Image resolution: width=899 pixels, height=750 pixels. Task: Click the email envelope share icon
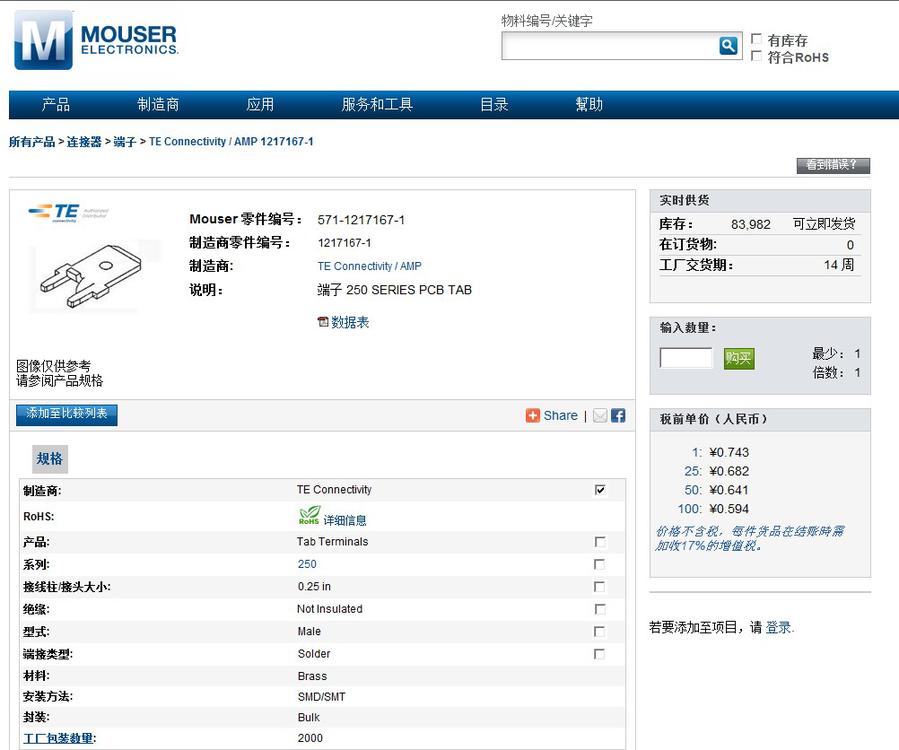point(600,415)
